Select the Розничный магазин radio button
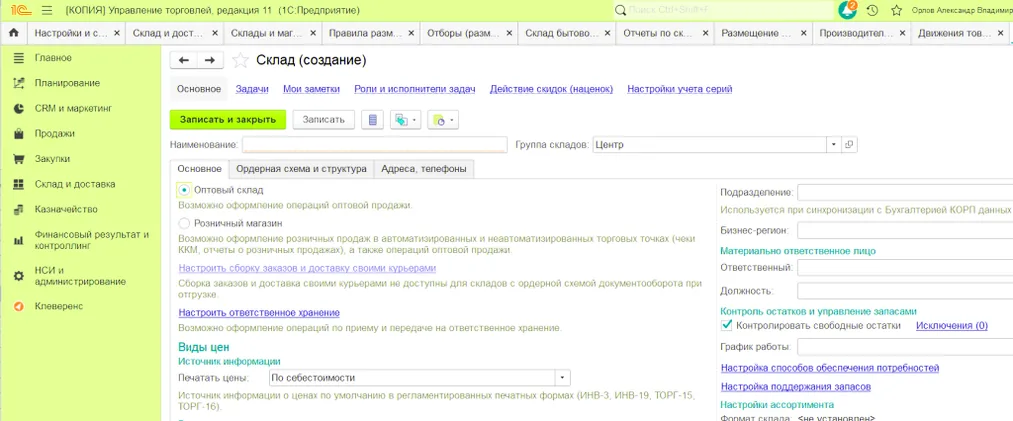This screenshot has width=1013, height=421. (x=184, y=223)
